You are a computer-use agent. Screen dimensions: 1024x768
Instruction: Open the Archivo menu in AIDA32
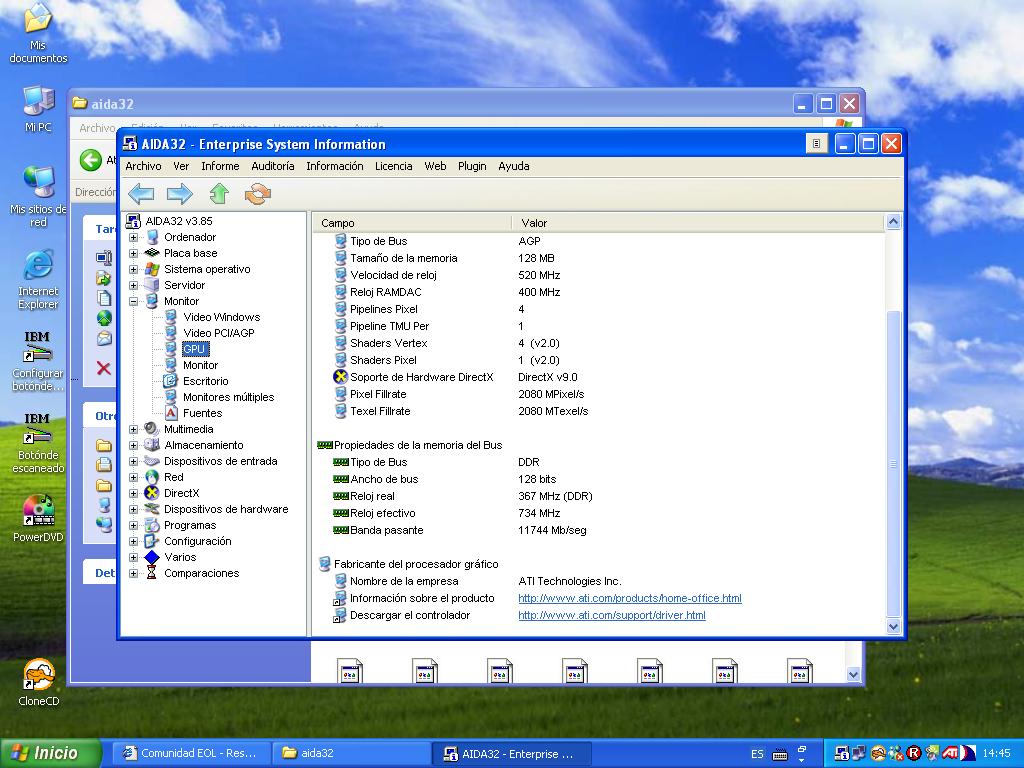point(143,166)
